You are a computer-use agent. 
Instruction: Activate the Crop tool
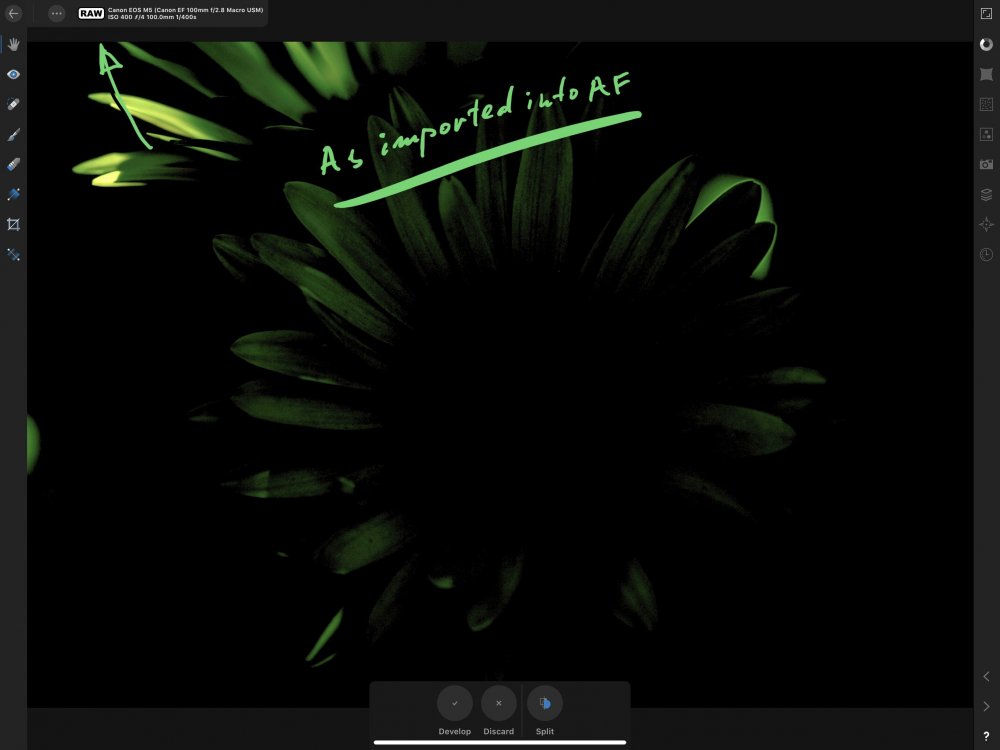coord(13,225)
